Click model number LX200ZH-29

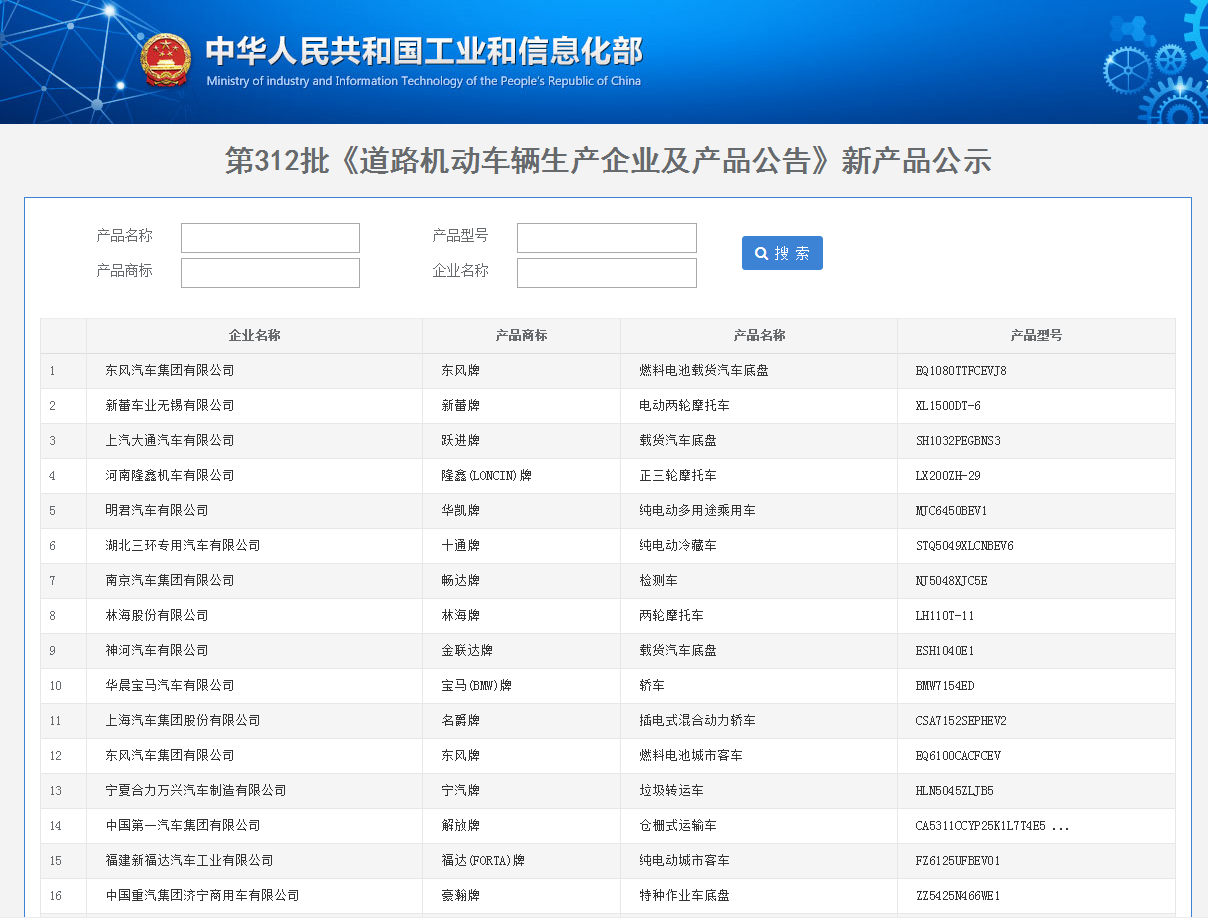[x=948, y=476]
